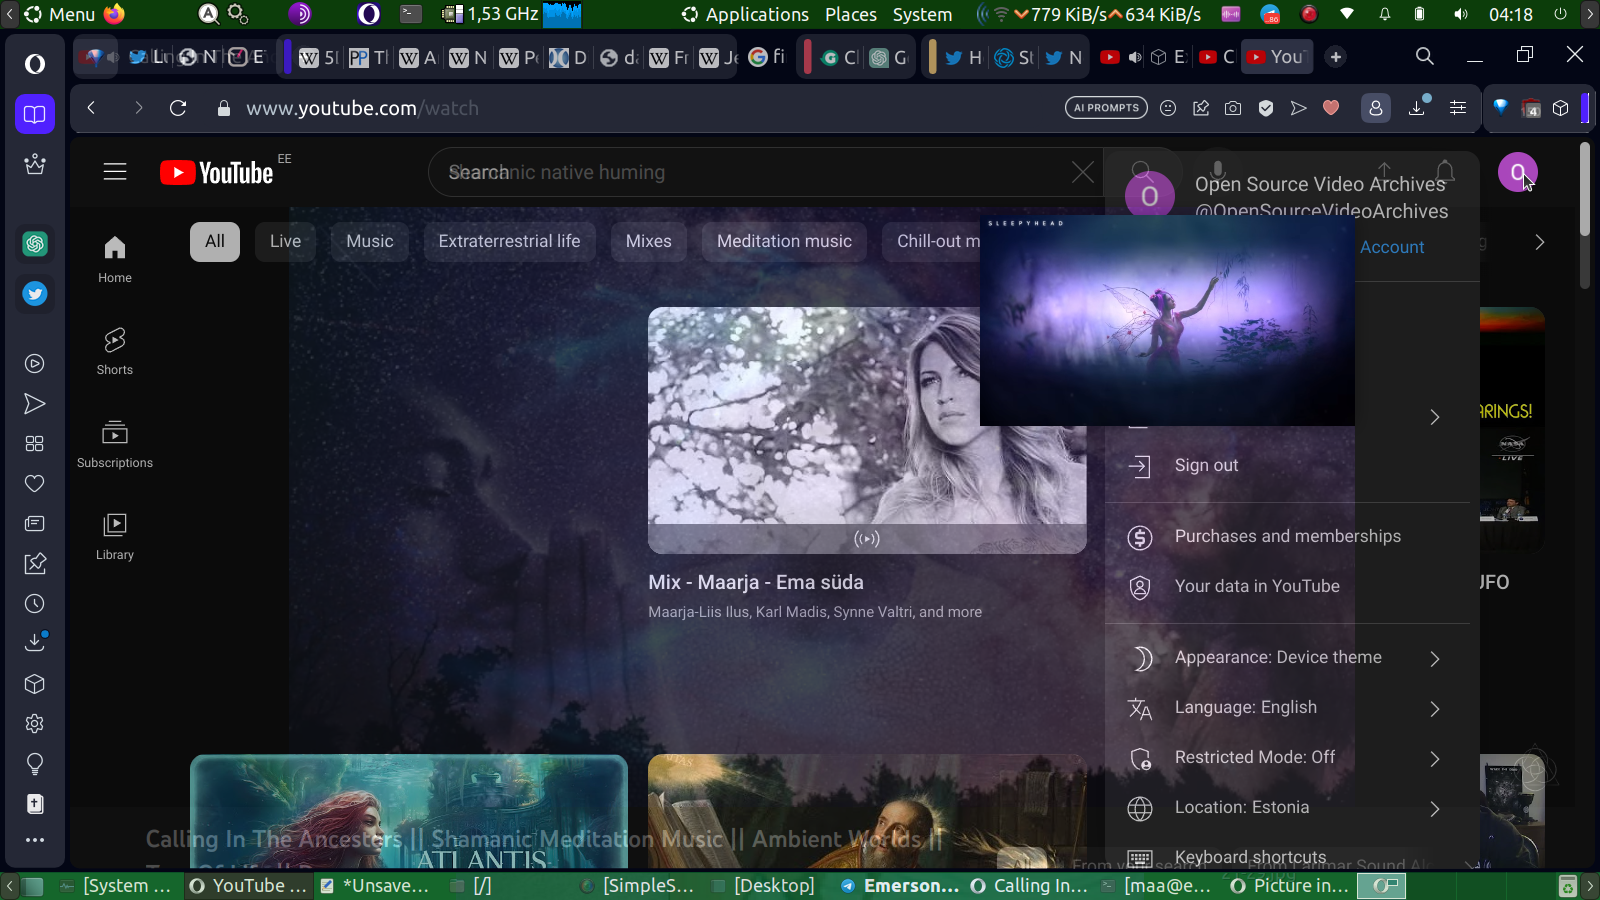Go to Subscriptions in the YouTube sidebar

114,444
